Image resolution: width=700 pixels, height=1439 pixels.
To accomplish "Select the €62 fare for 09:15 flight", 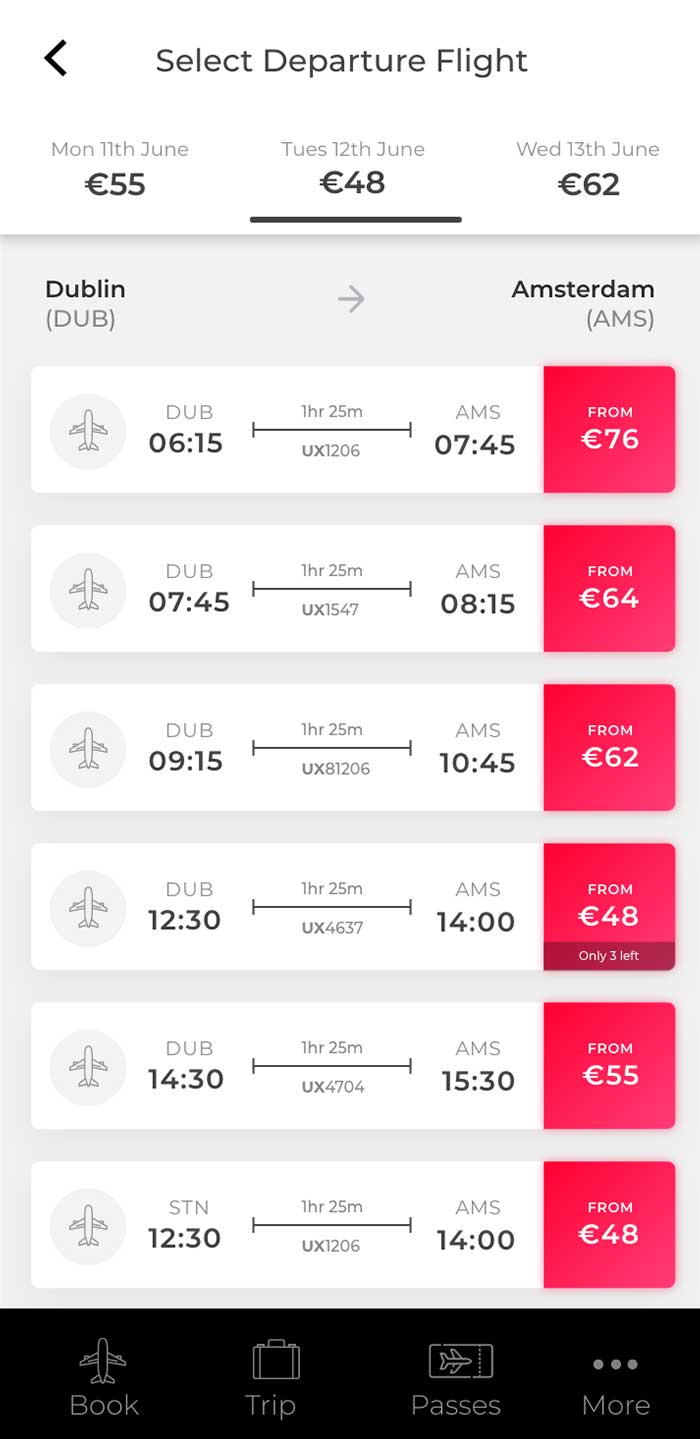I will coord(609,747).
